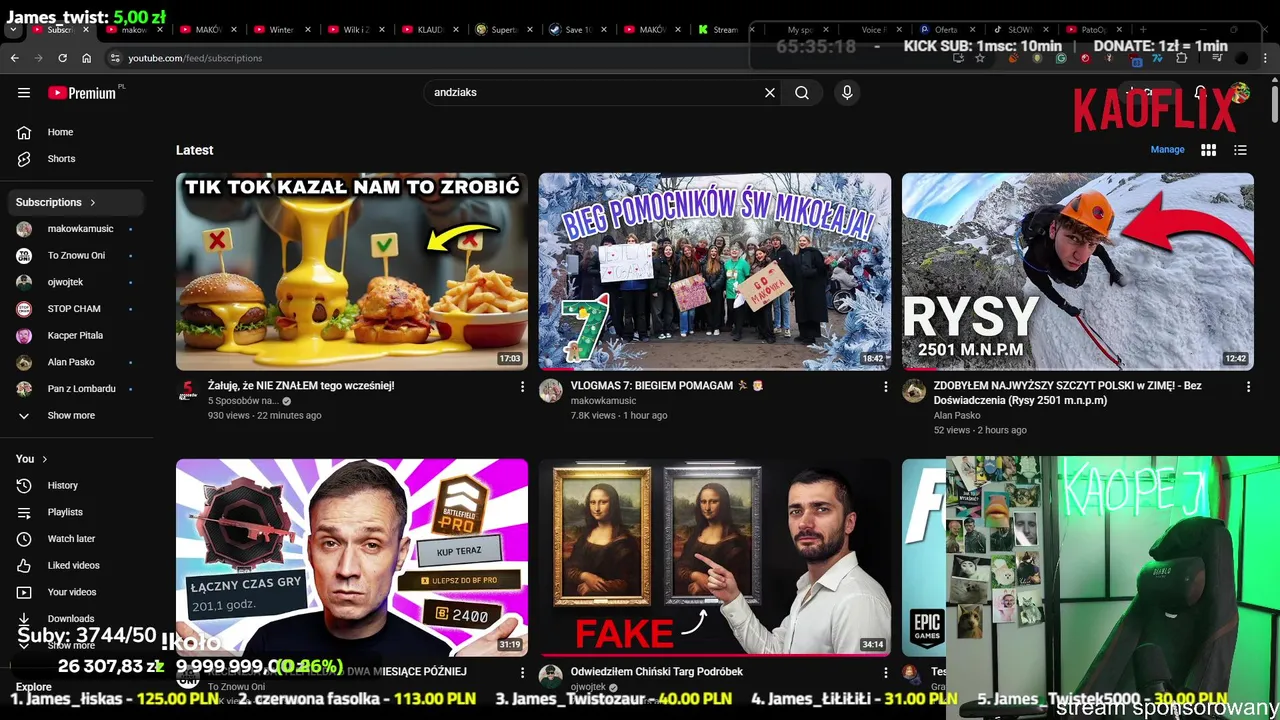Screen dimensions: 1280x720
Task: Start voice search with the microphone
Action: click(847, 92)
